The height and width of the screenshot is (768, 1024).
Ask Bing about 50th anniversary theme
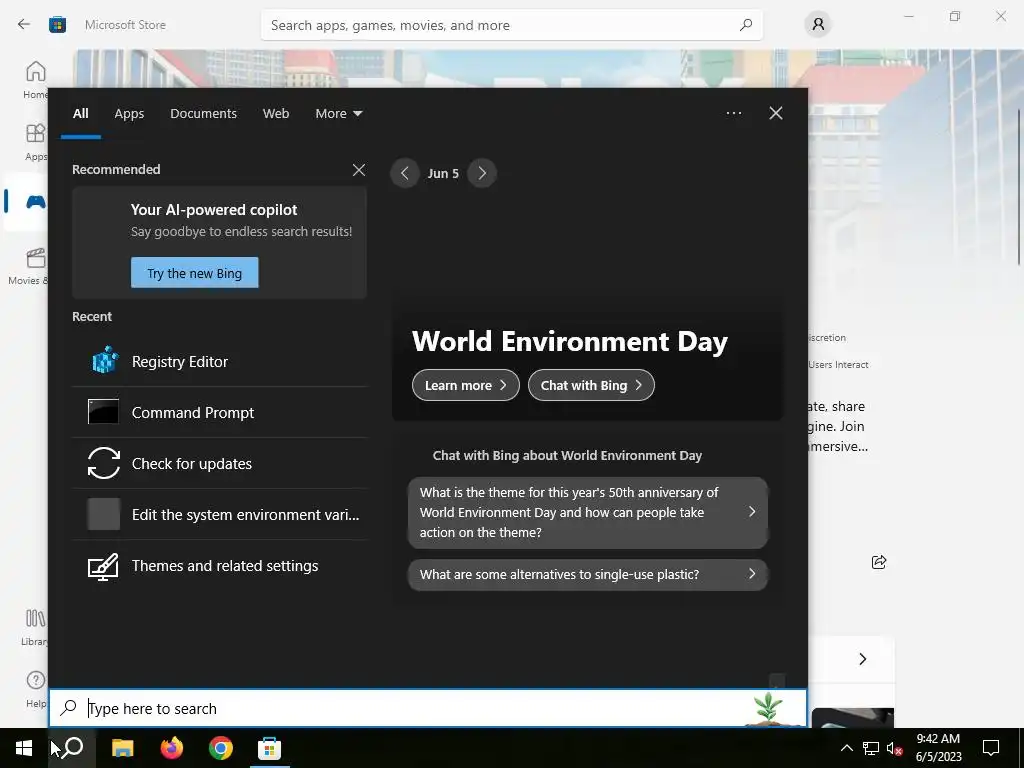click(588, 513)
